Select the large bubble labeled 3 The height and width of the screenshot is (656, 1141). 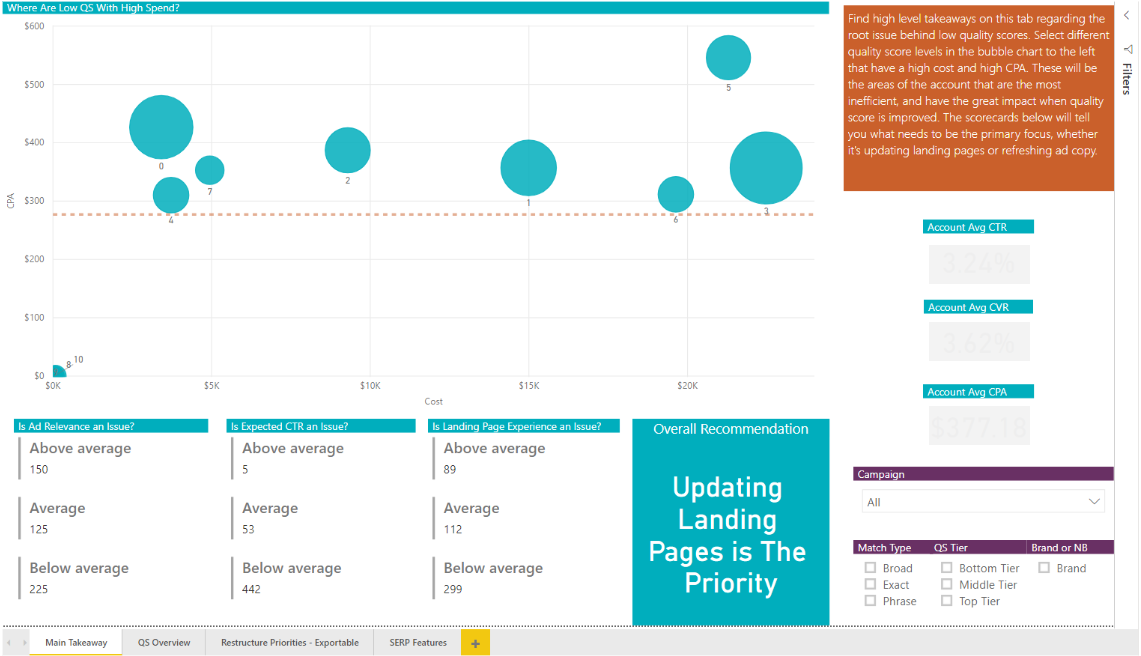tap(766, 168)
